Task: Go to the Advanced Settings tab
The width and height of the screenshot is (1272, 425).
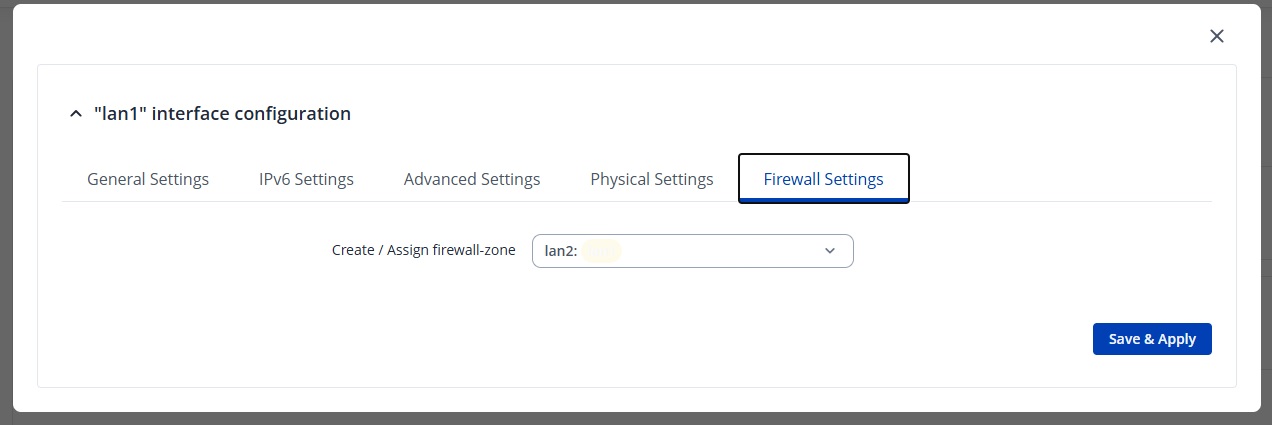Action: (472, 179)
